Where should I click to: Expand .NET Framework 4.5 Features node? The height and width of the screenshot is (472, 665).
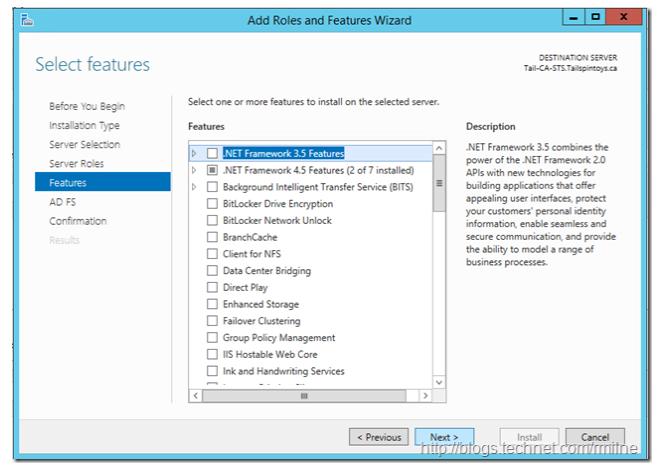click(194, 171)
